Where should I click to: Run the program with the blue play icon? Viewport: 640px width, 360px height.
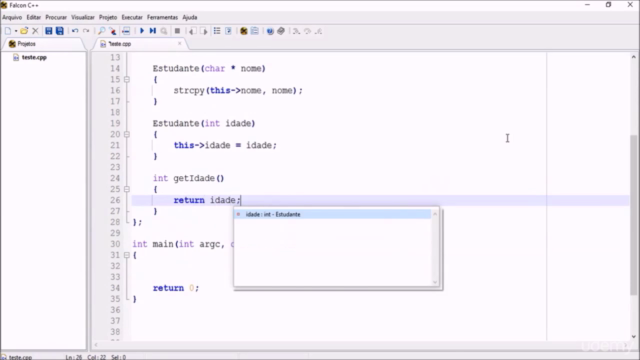(142, 31)
